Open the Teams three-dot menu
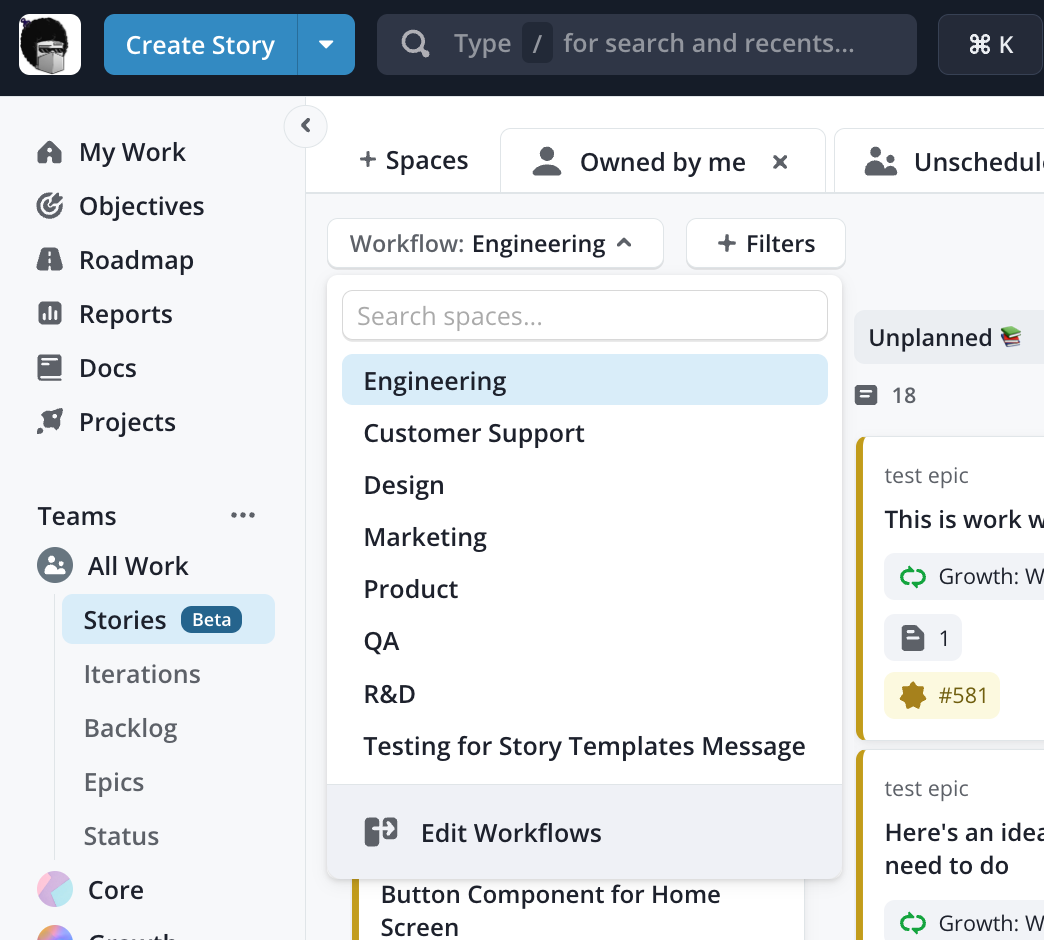 243,516
